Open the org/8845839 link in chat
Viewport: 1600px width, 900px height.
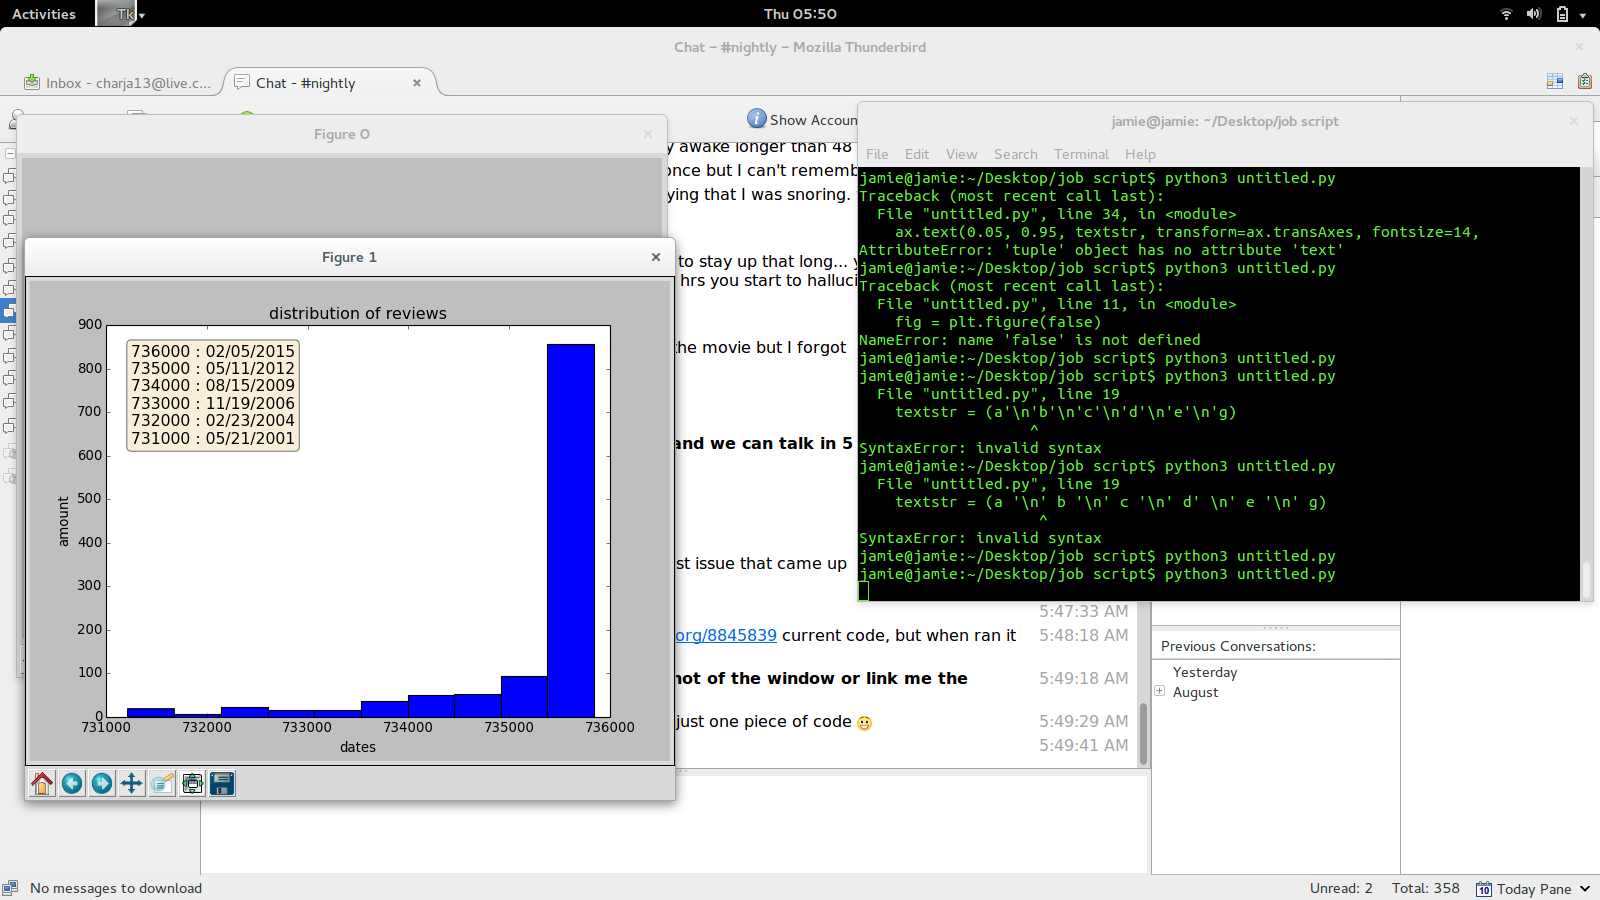[x=726, y=635]
